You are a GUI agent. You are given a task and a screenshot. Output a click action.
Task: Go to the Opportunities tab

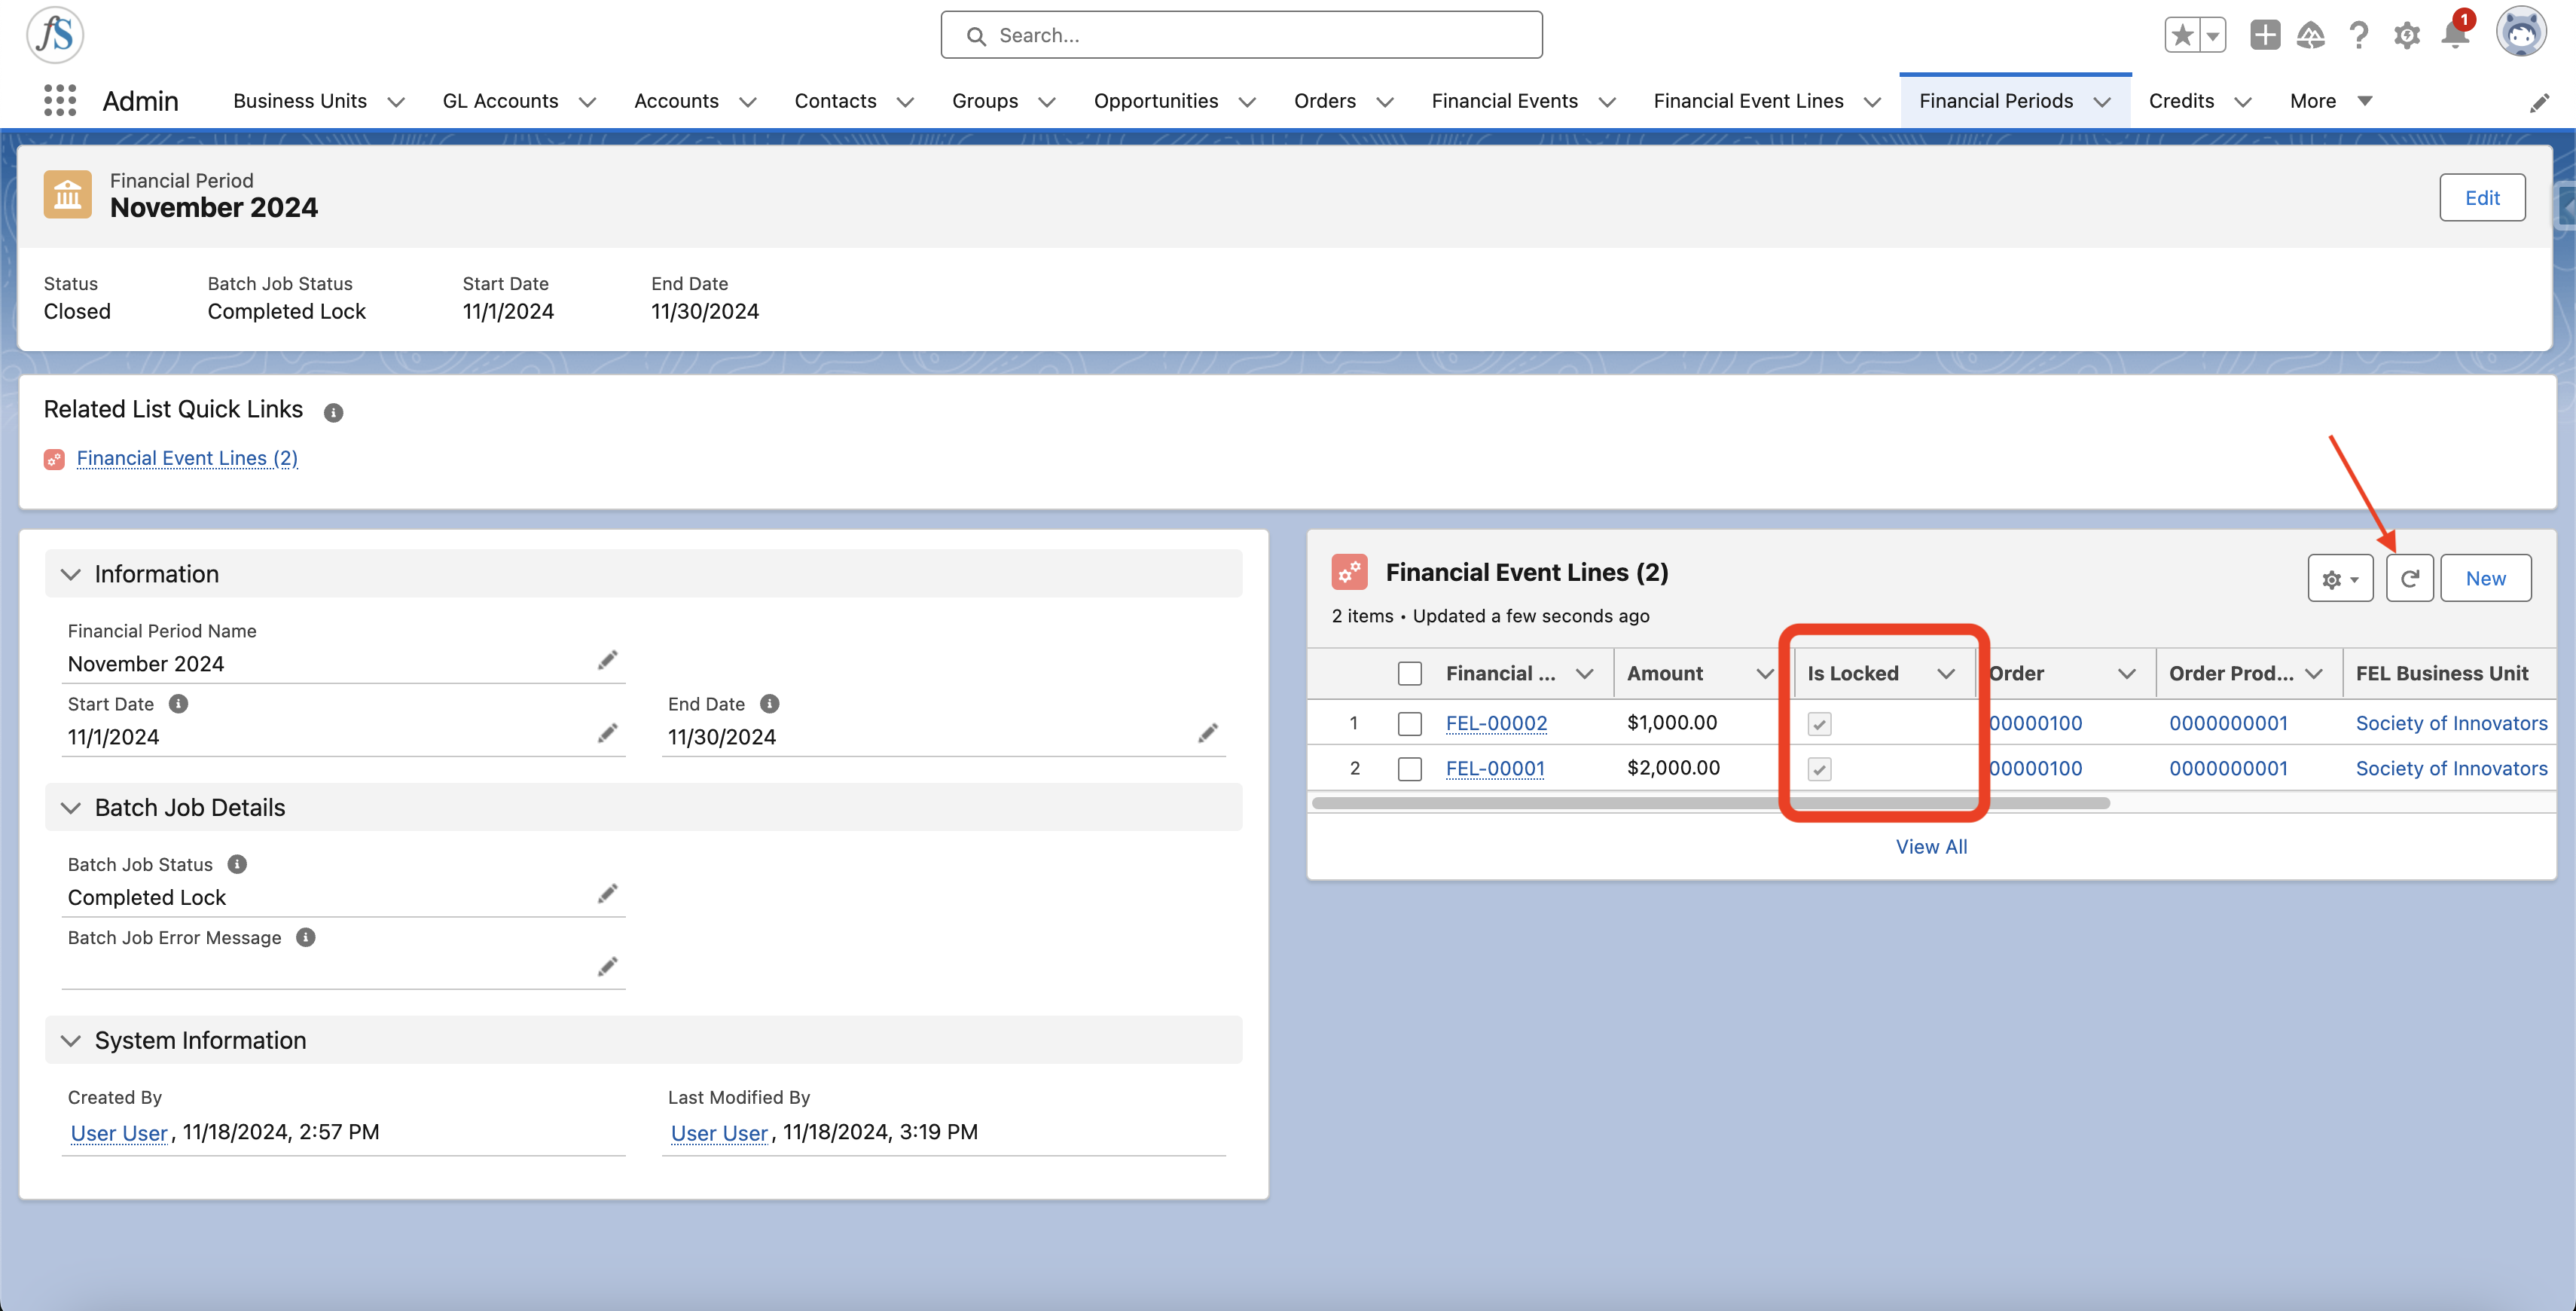[x=1155, y=101]
